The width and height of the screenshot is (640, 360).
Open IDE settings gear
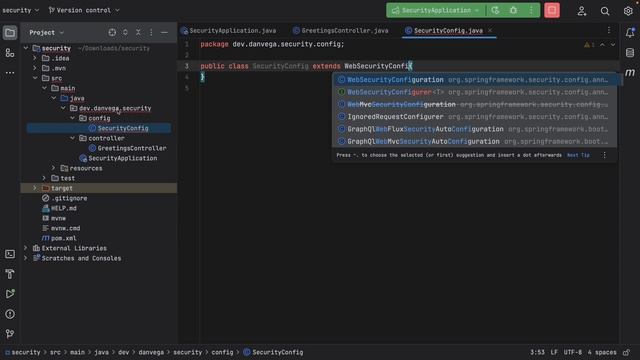[x=628, y=11]
